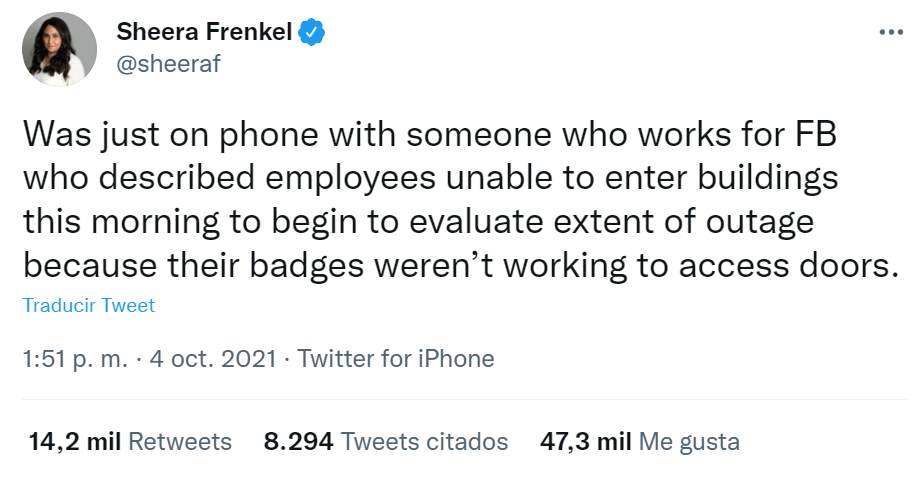
Task: View the Retweets list
Action: [x=180, y=441]
